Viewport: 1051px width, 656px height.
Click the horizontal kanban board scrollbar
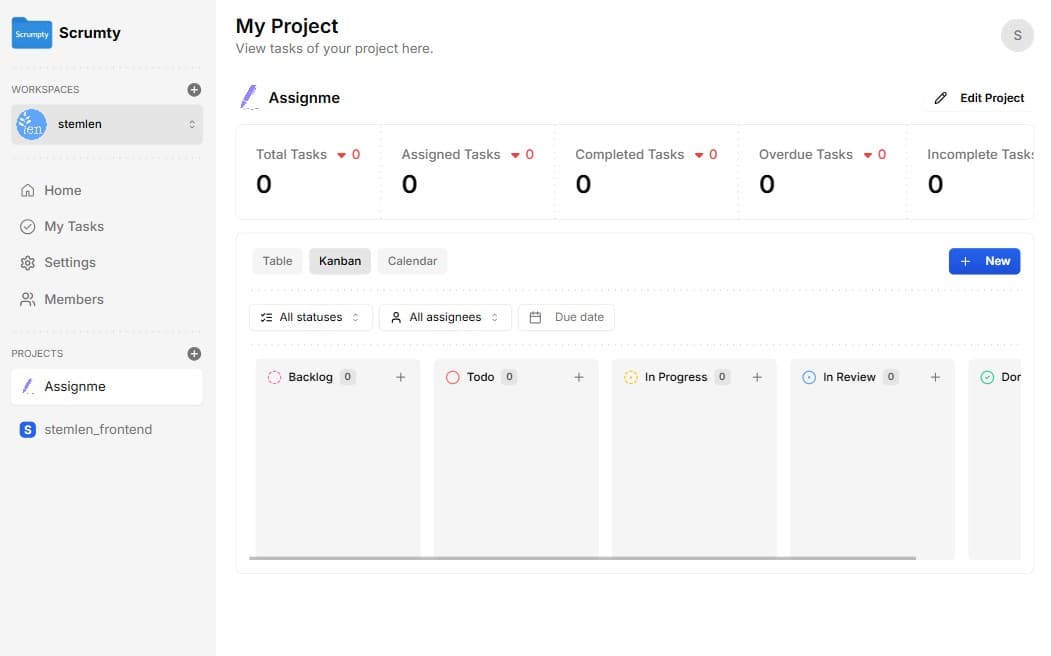(x=582, y=558)
